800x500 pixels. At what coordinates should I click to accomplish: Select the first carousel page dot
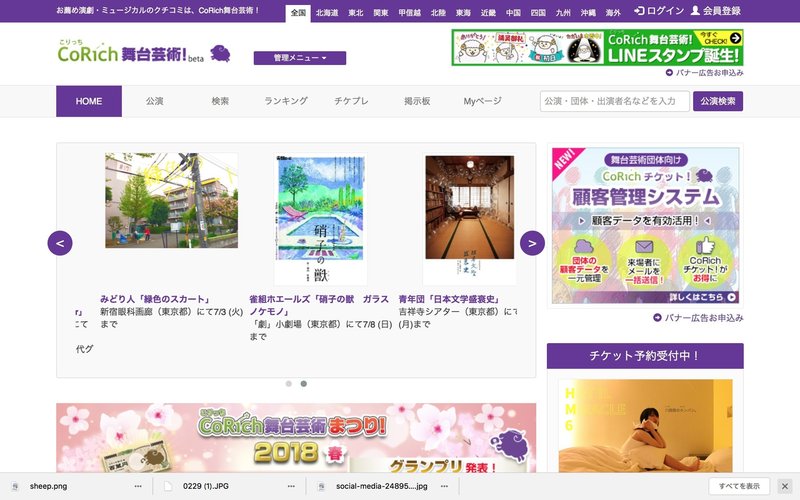tap(289, 384)
